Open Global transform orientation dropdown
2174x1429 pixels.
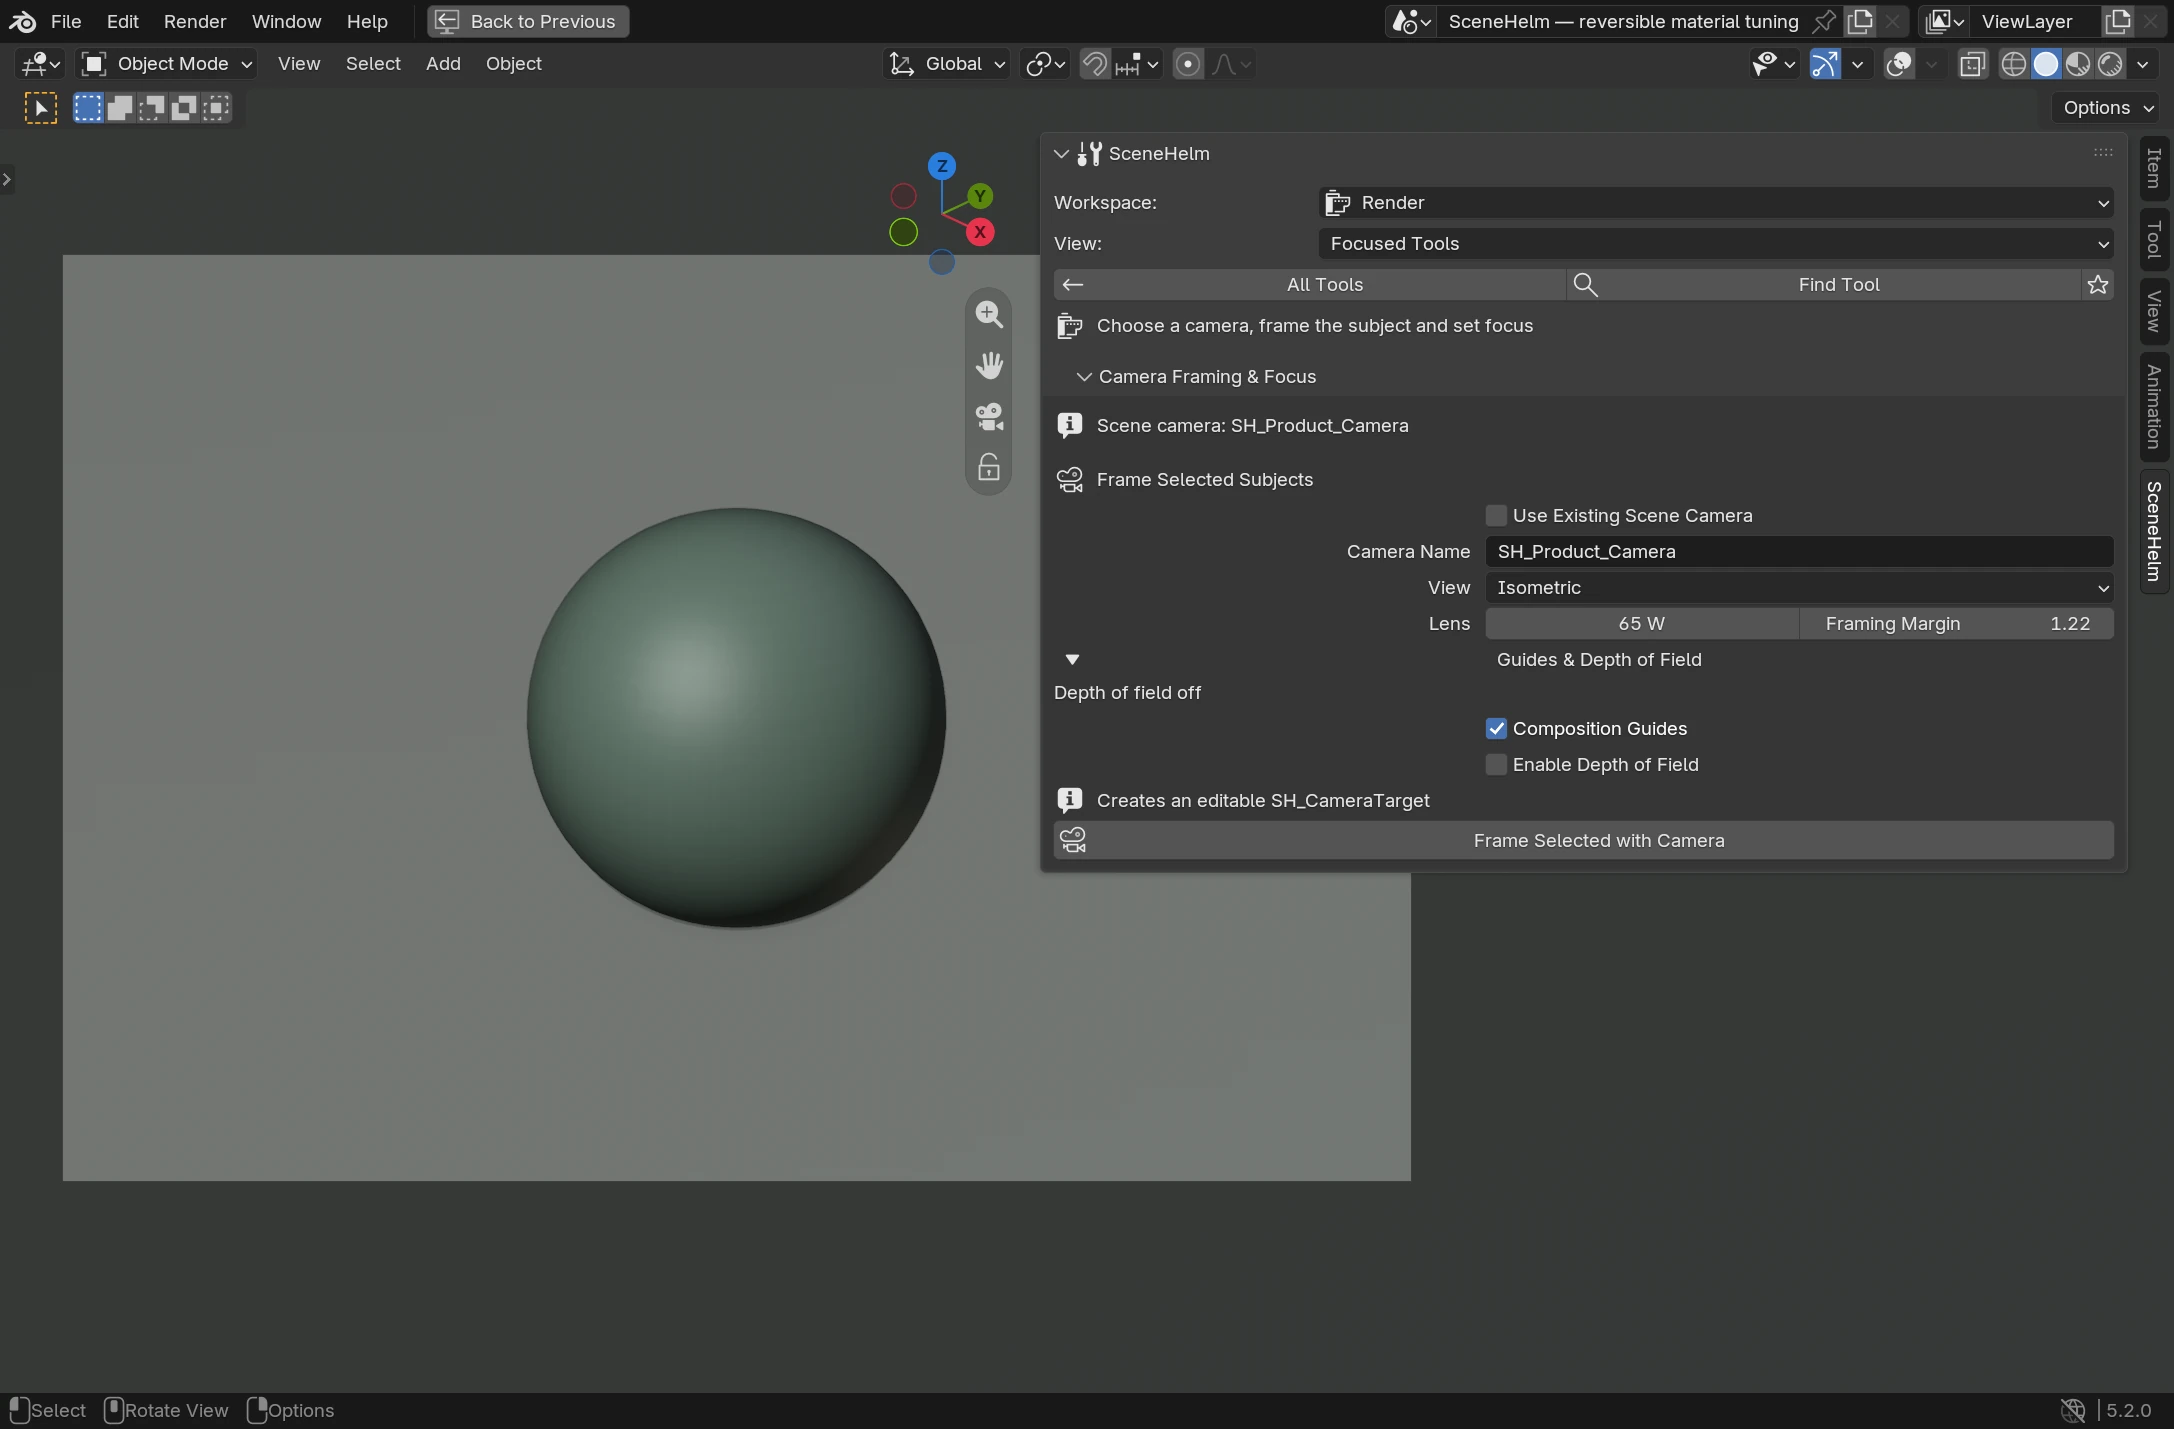point(947,64)
